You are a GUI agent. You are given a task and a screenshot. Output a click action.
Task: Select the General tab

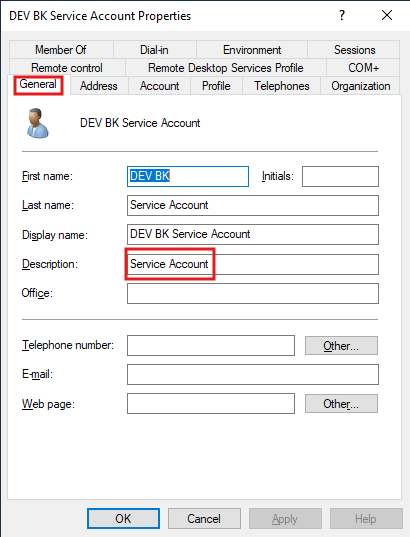pyautogui.click(x=38, y=84)
